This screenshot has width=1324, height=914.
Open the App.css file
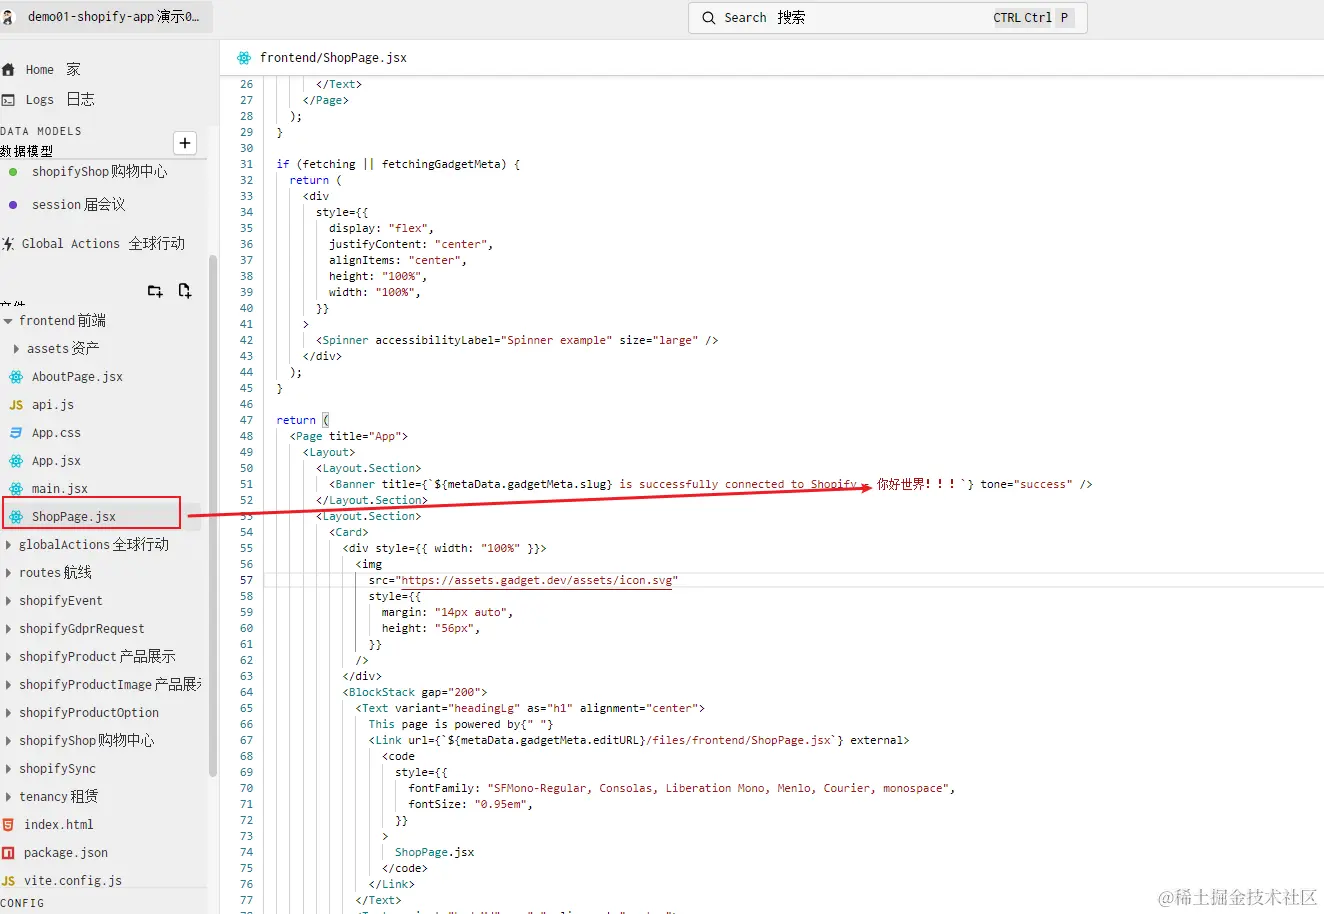[56, 433]
